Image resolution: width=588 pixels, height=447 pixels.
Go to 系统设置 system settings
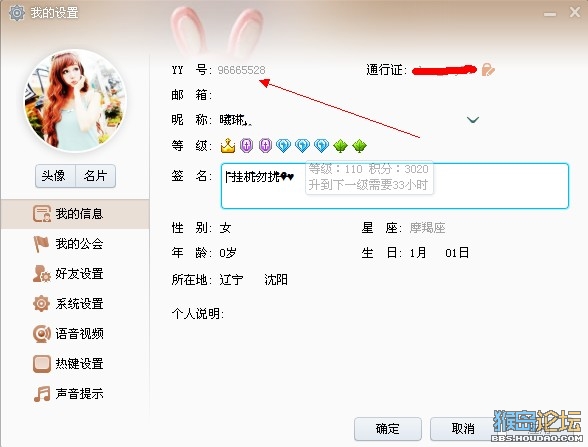click(75, 304)
